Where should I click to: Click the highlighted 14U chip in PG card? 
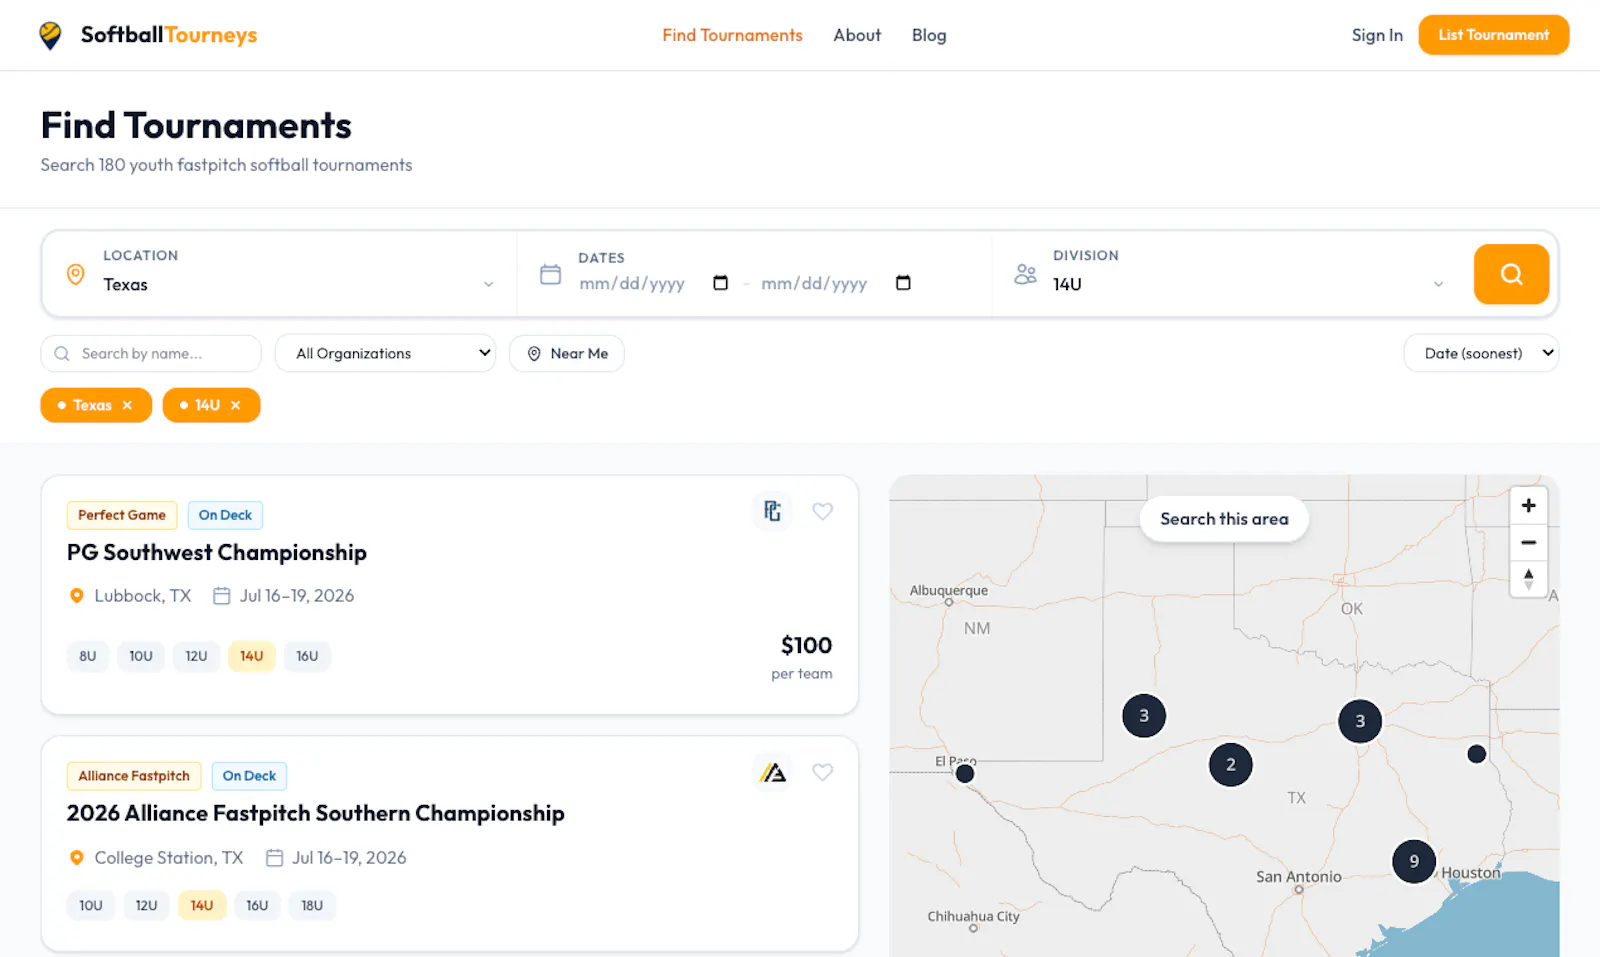tap(251, 656)
